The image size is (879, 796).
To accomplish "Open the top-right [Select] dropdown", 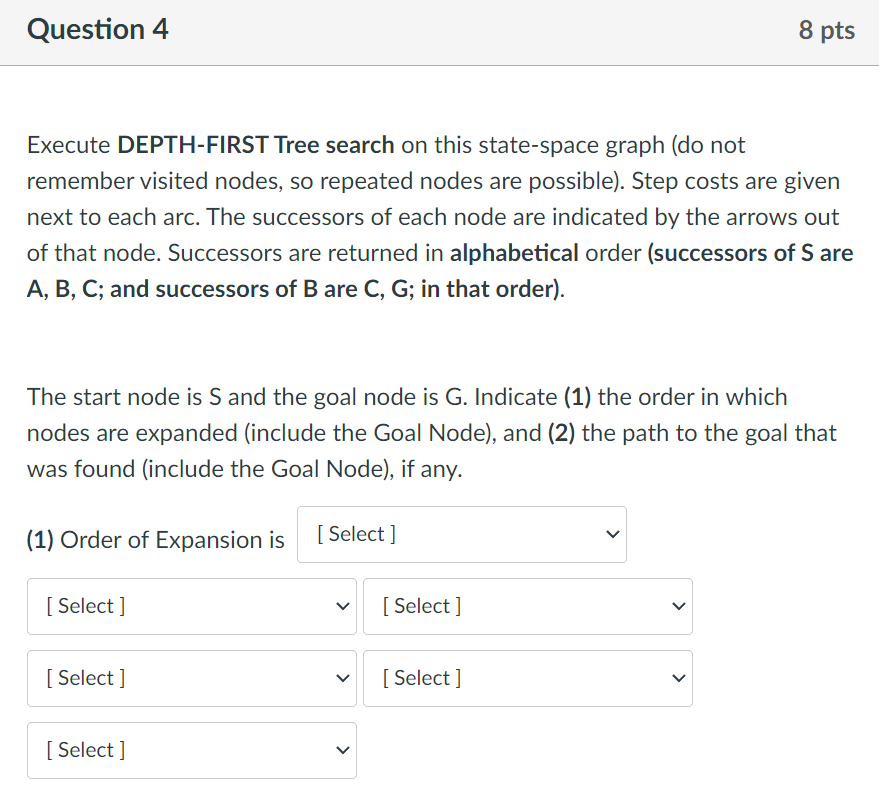I will tap(527, 606).
